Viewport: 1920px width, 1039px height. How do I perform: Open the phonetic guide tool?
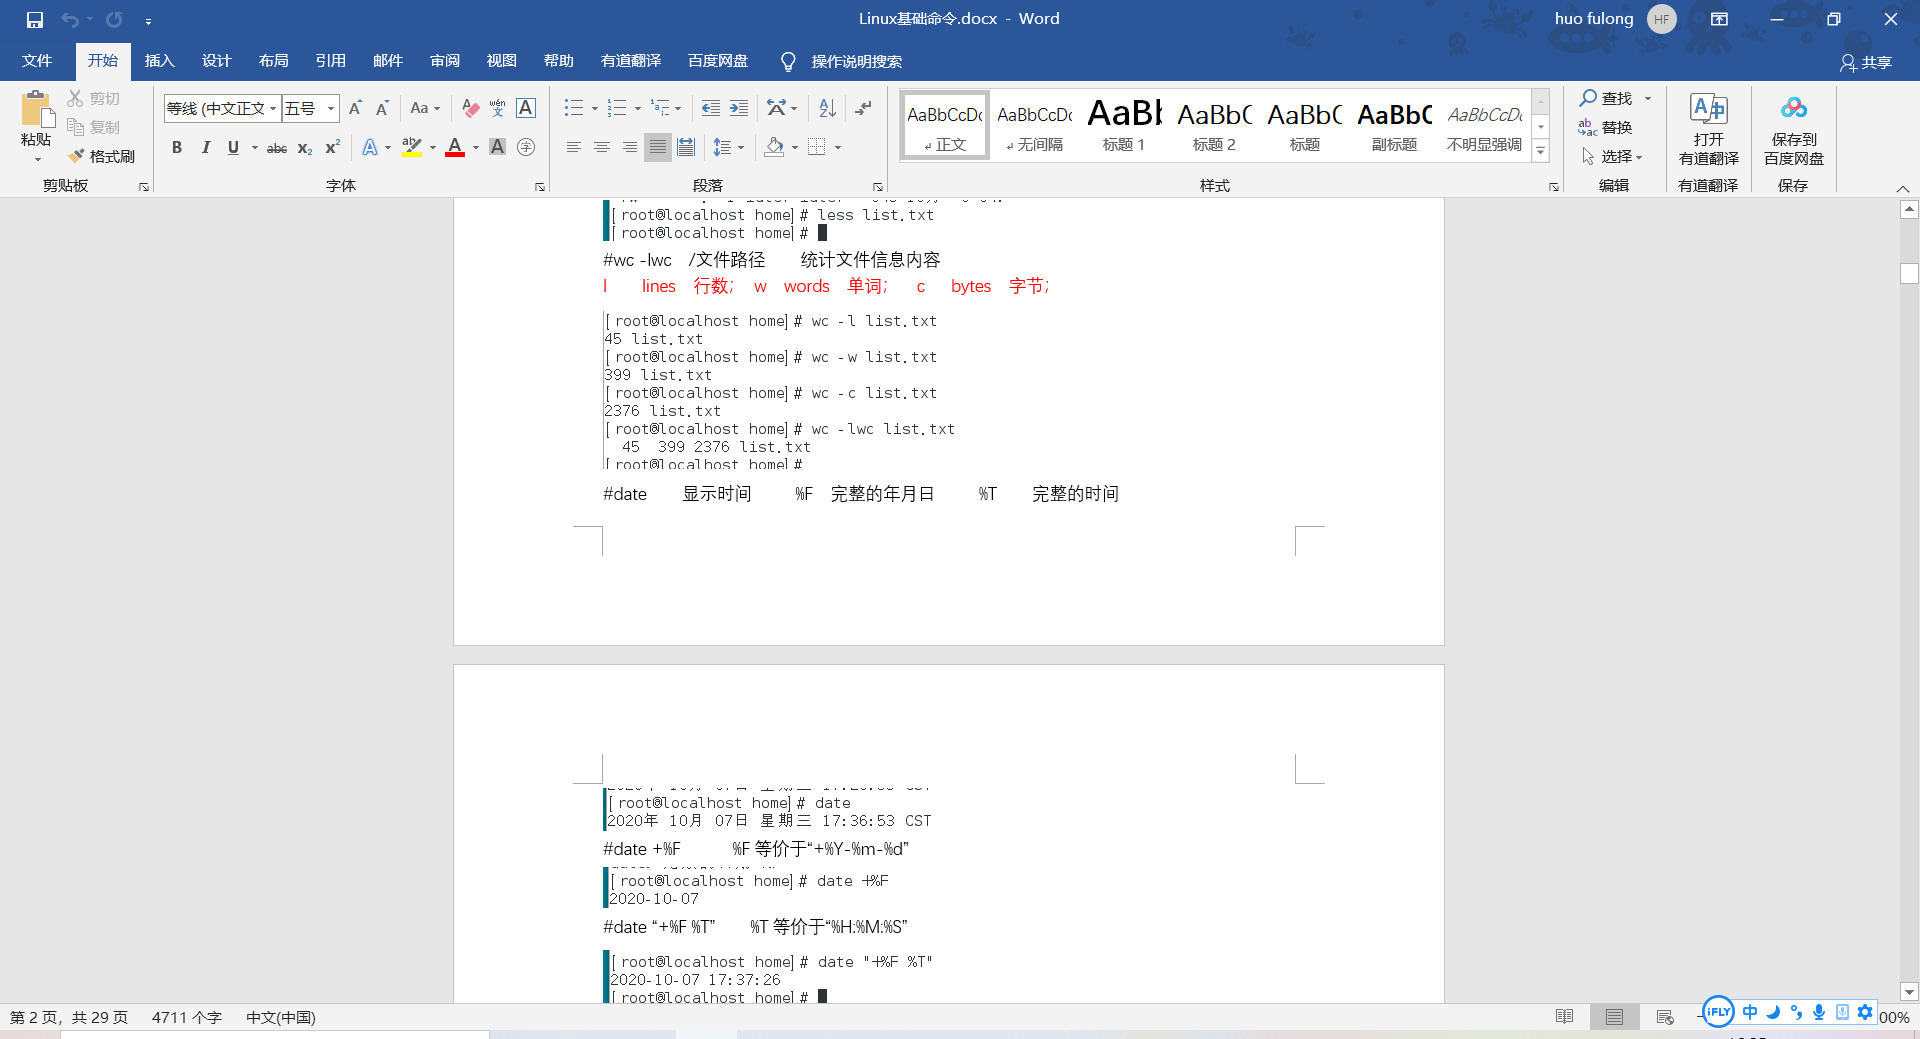498,108
